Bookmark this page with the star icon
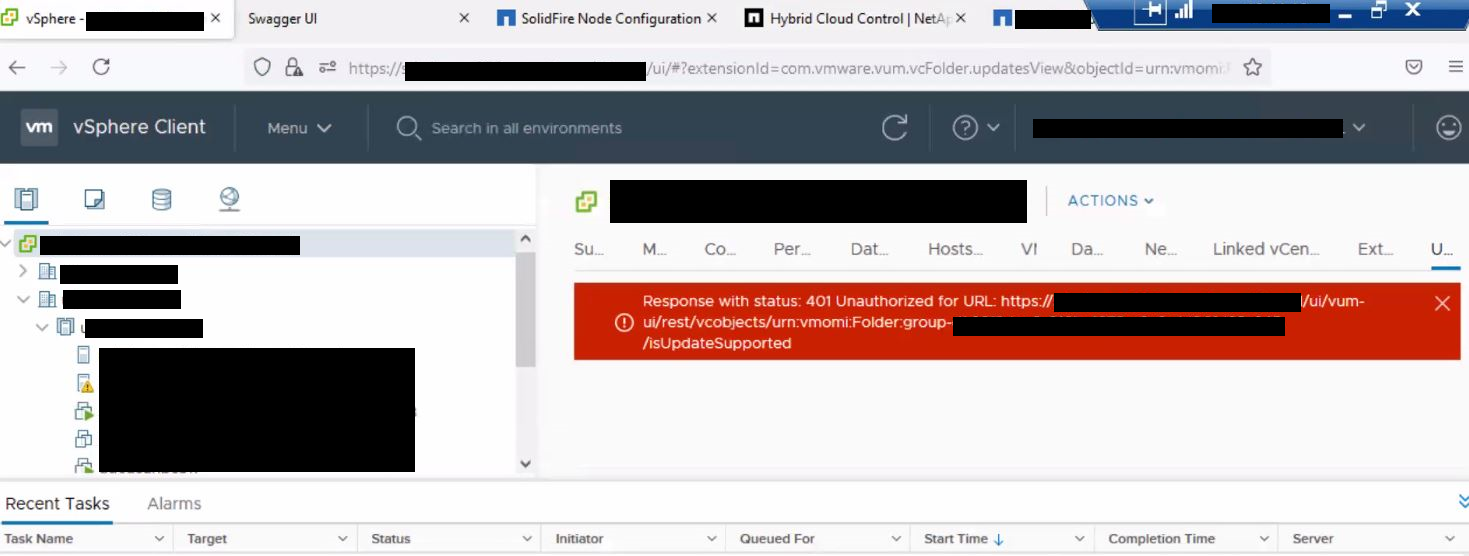 (x=1252, y=67)
